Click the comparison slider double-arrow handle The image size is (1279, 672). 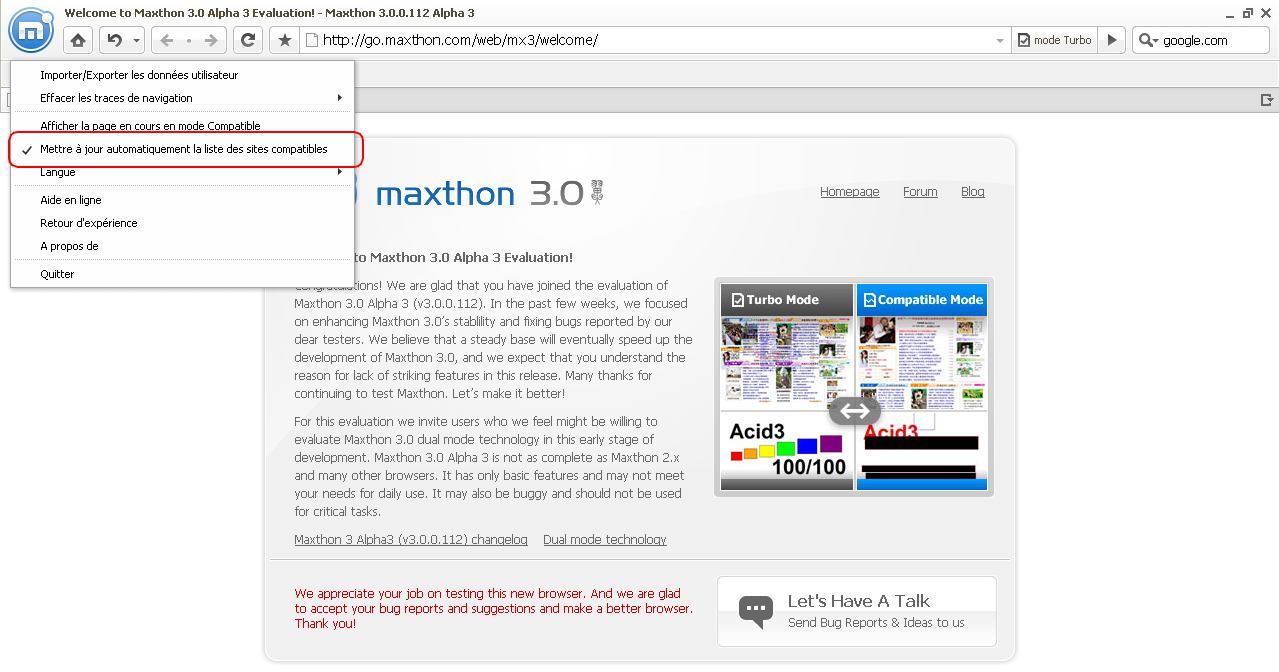855,410
